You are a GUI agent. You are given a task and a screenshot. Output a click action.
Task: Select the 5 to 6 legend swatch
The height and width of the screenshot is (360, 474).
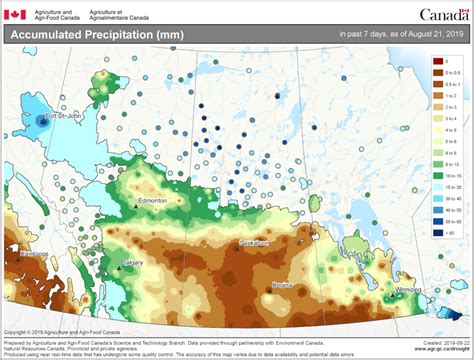click(x=438, y=142)
